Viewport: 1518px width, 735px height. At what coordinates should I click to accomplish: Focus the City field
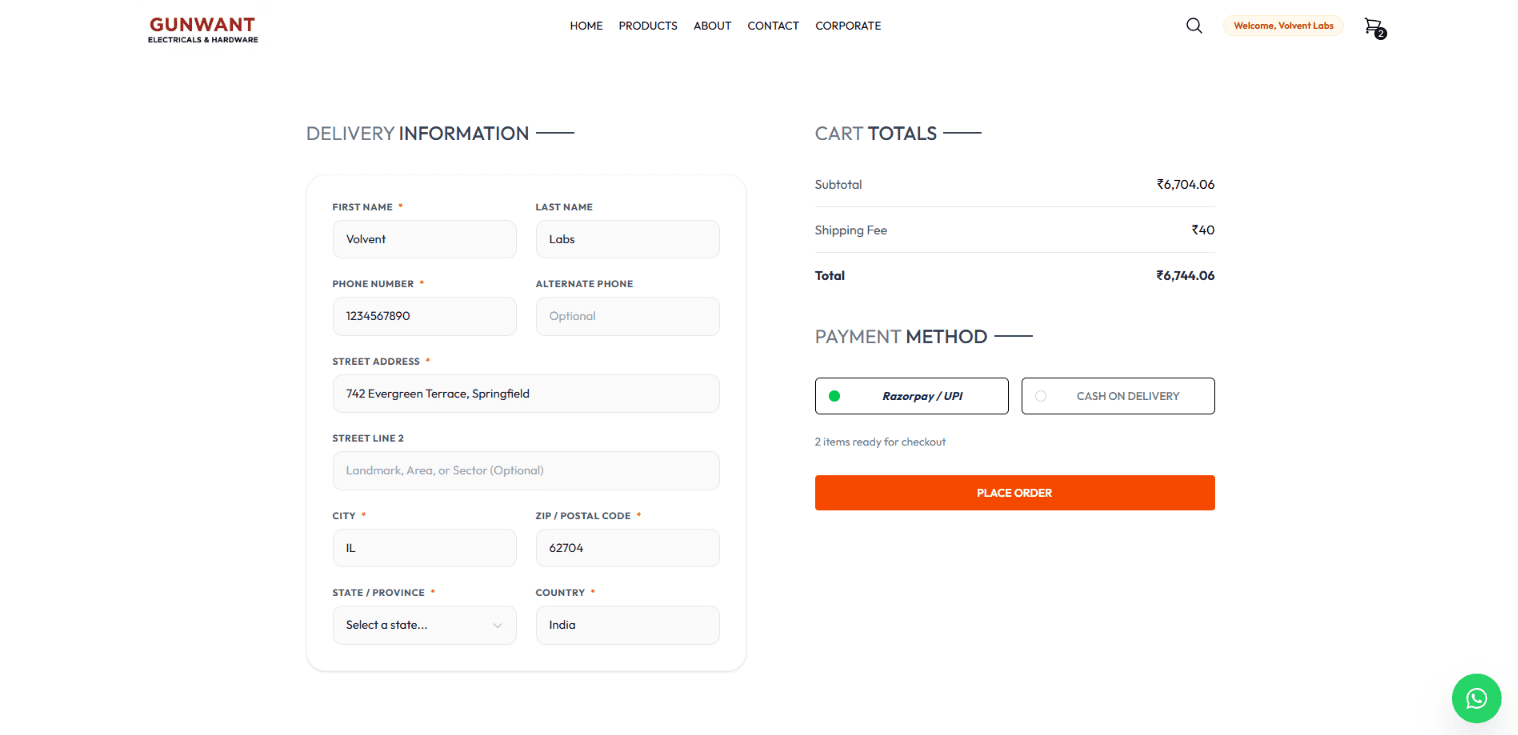tap(425, 548)
